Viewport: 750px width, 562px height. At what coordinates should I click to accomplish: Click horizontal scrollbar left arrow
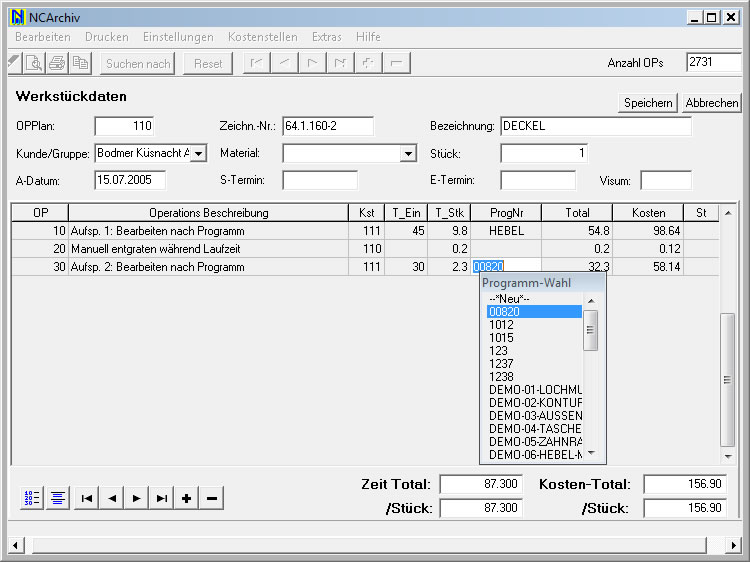[16, 545]
